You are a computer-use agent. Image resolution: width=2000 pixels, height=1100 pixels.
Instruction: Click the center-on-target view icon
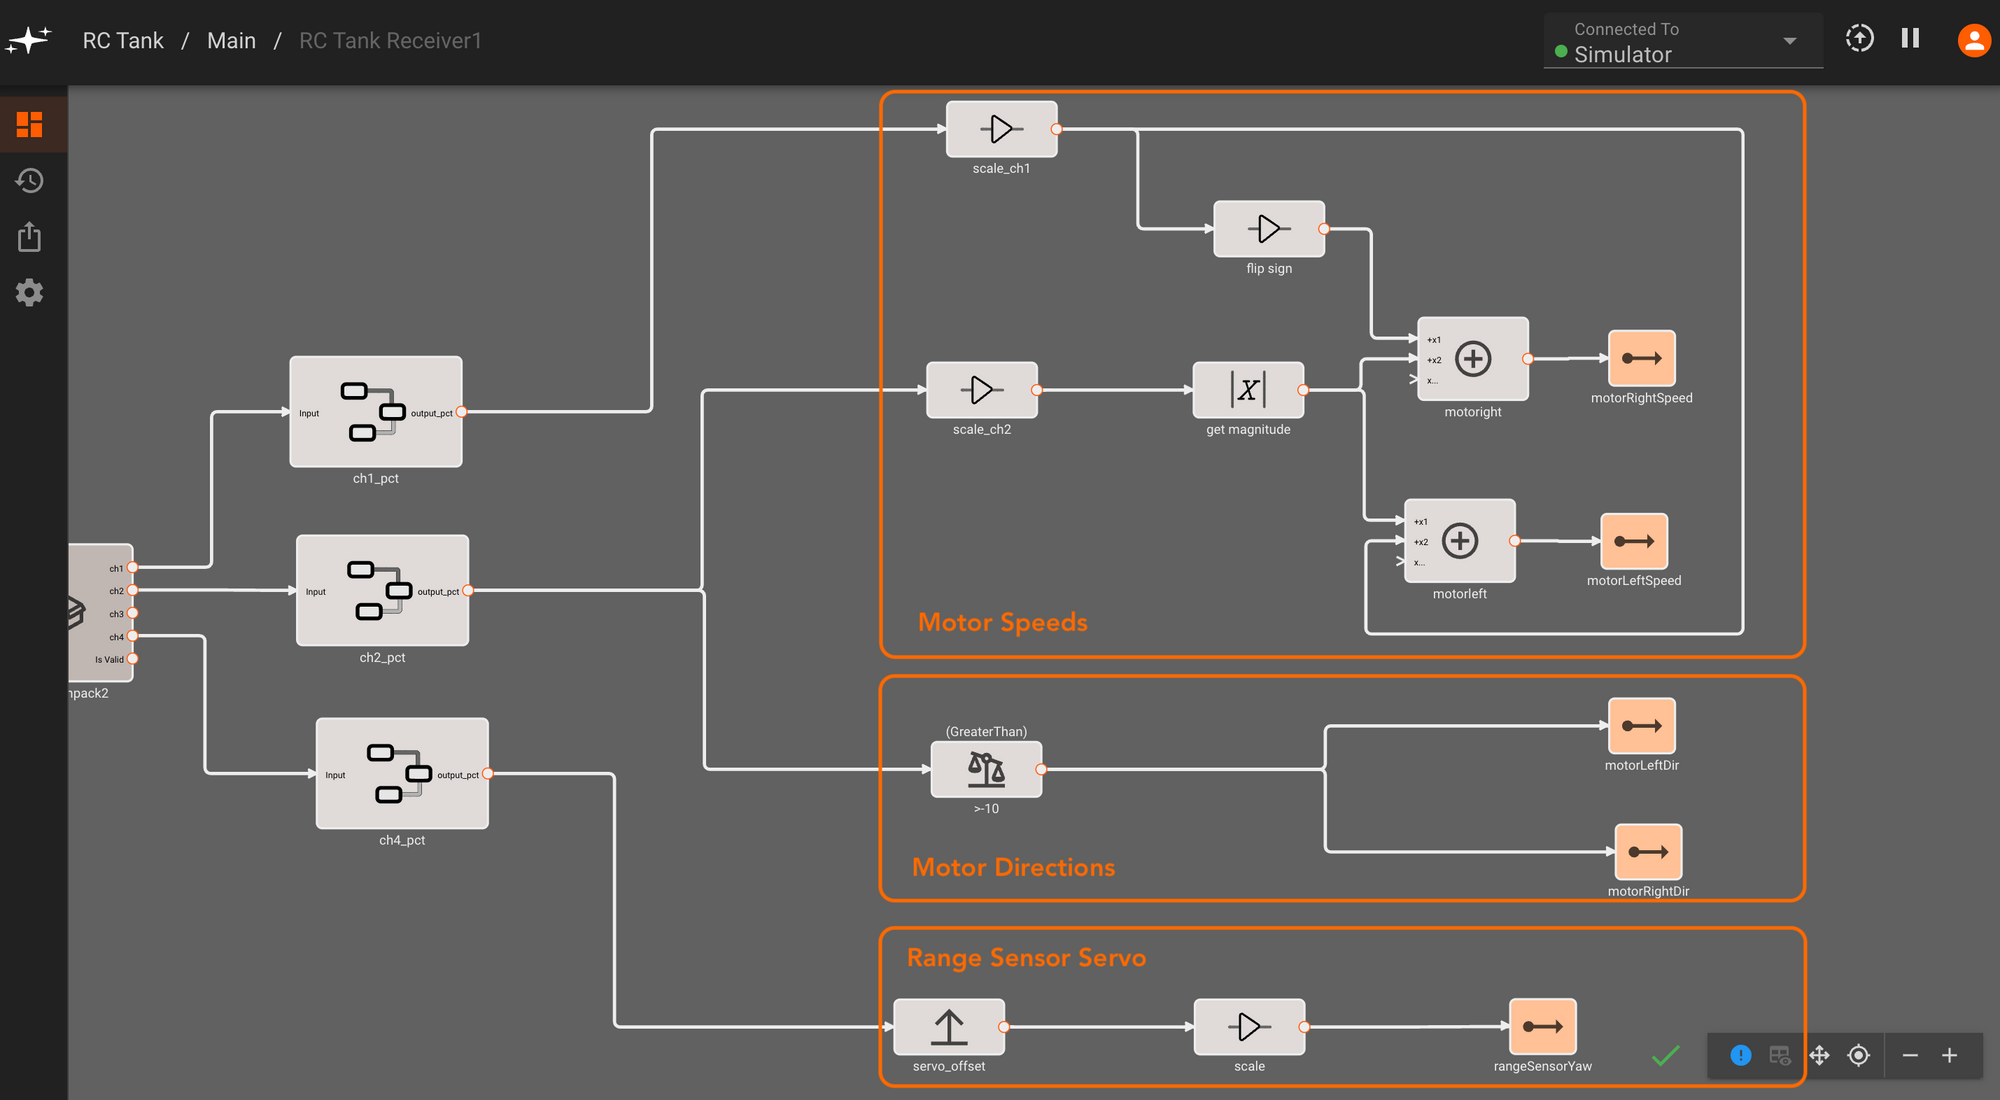1858,1055
